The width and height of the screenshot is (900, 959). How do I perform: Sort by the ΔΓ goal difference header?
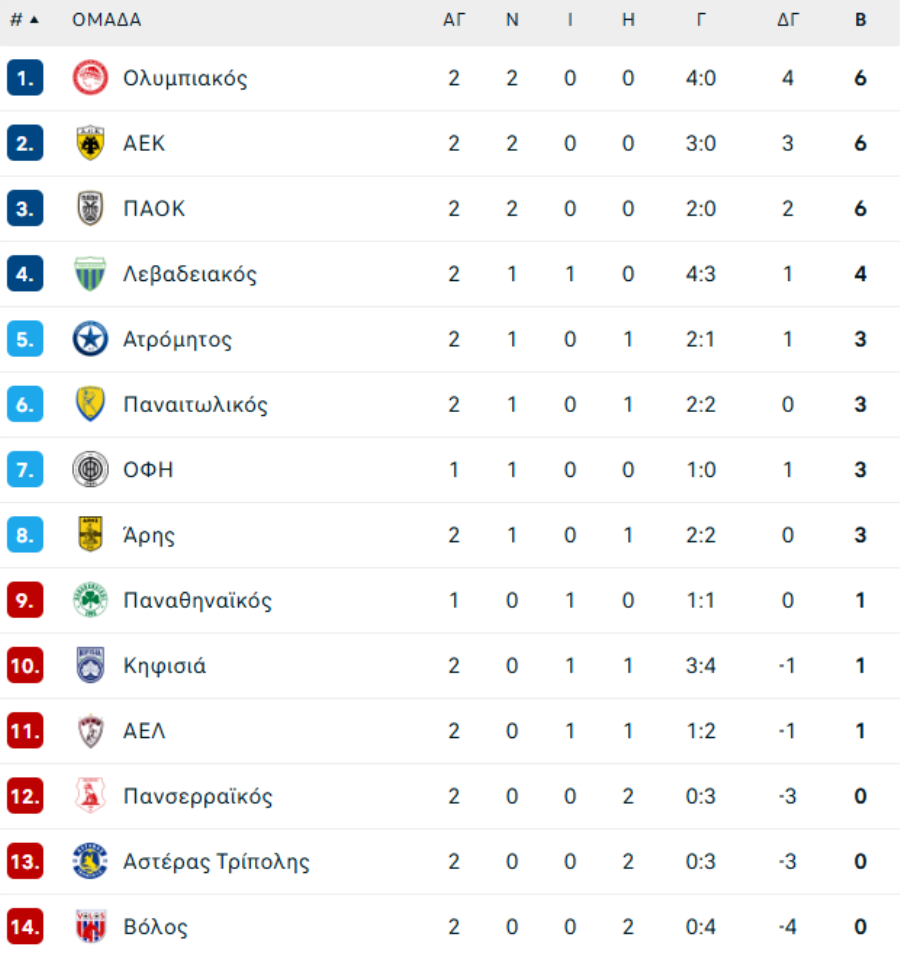(788, 20)
